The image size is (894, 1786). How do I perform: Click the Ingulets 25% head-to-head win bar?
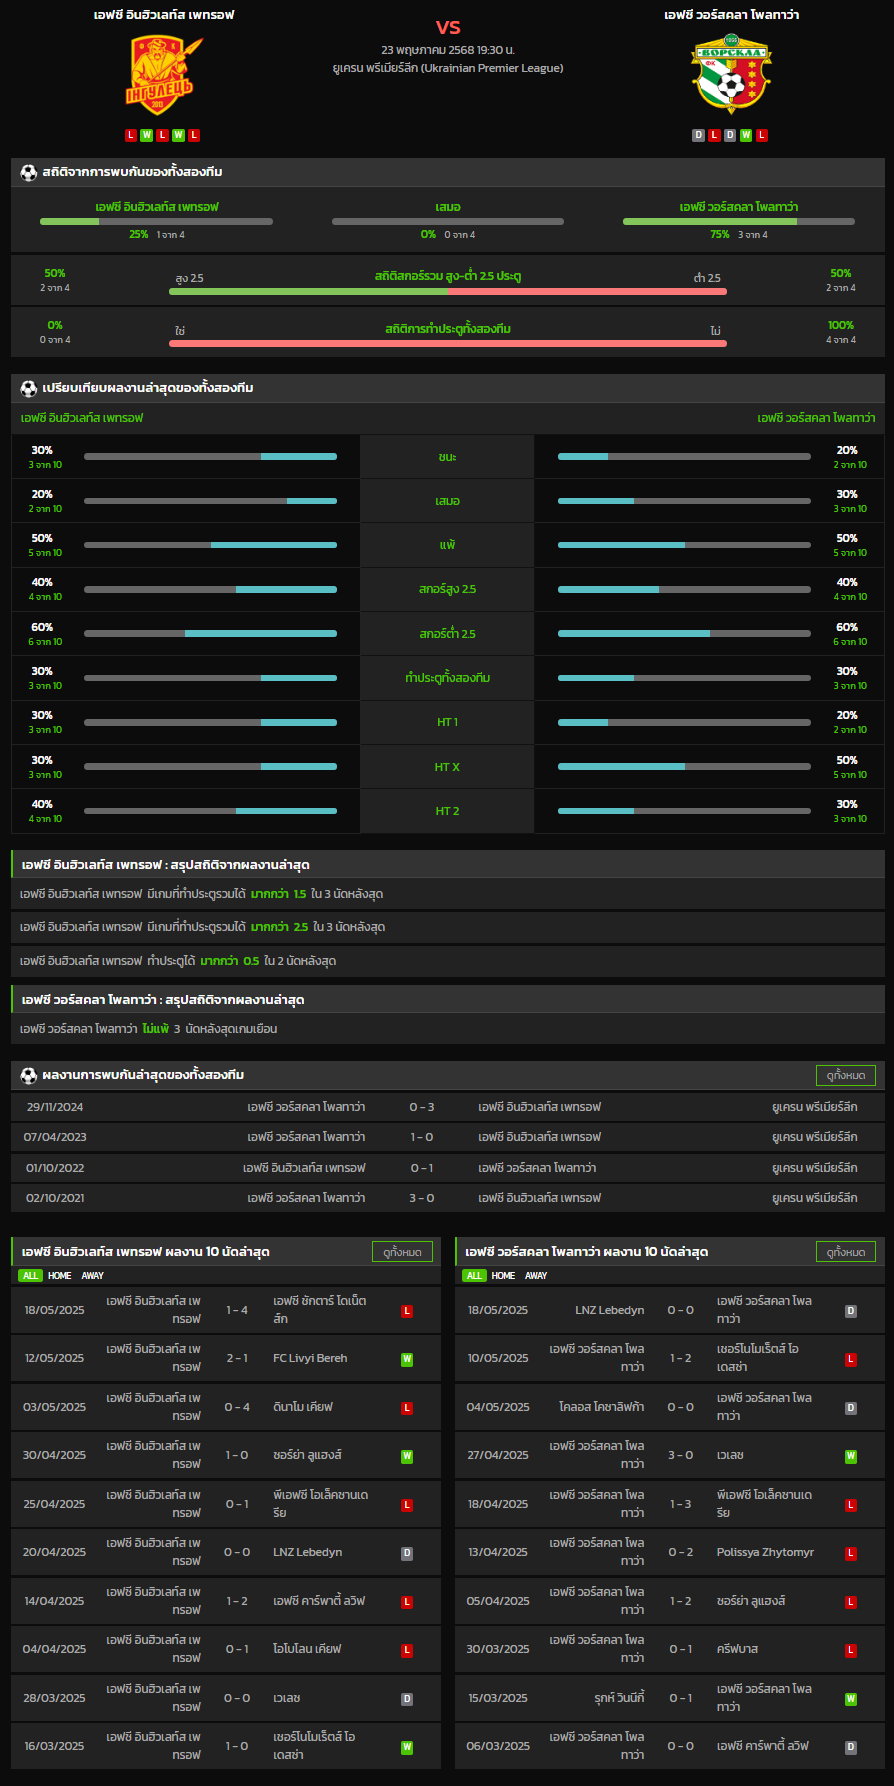point(156,221)
